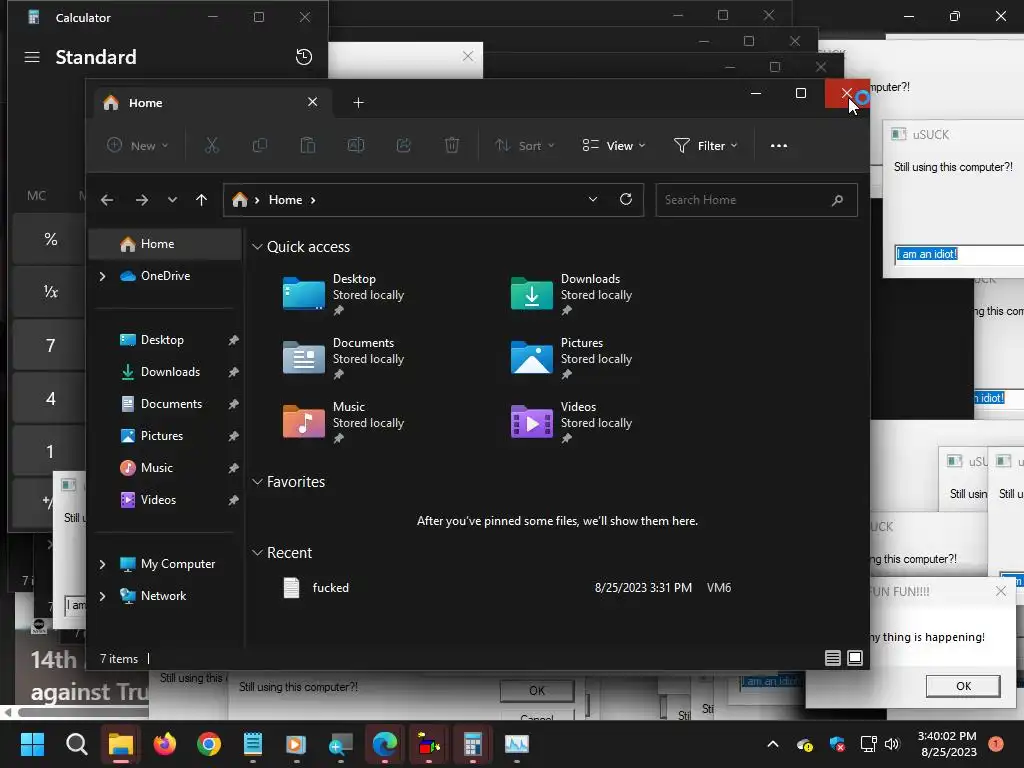The image size is (1024, 768).
Task: Collapse the Quick access section
Action: 257,247
